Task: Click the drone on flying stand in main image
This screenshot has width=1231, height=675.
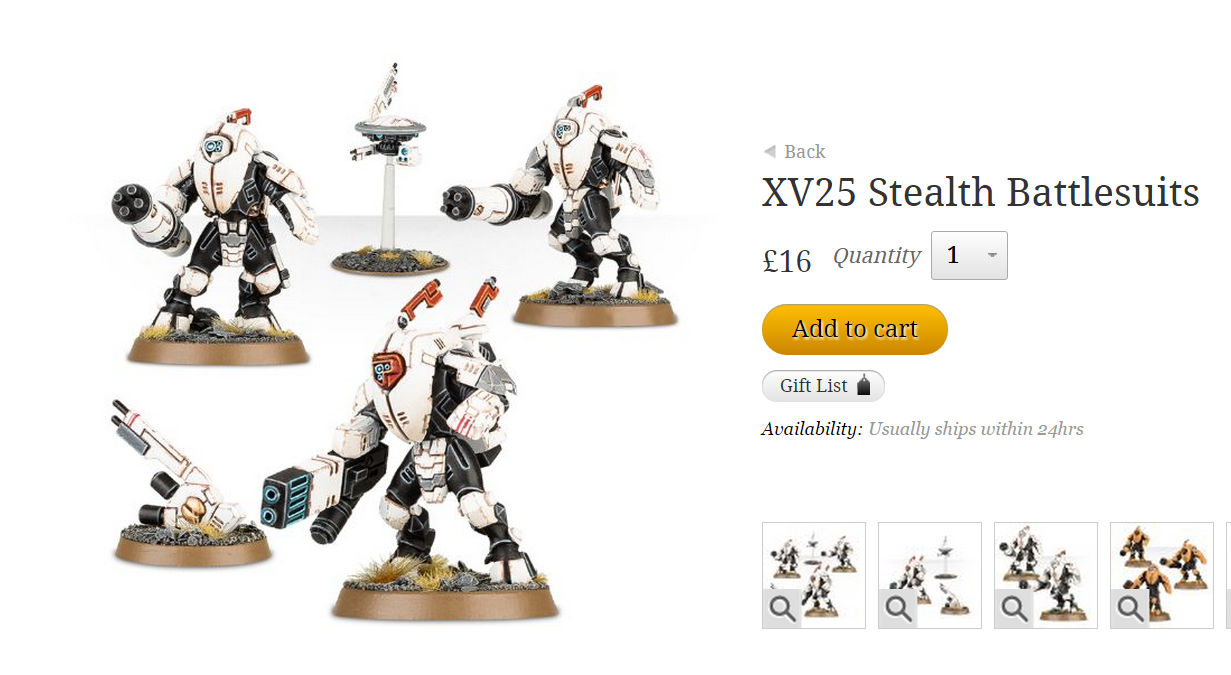Action: pos(388,168)
